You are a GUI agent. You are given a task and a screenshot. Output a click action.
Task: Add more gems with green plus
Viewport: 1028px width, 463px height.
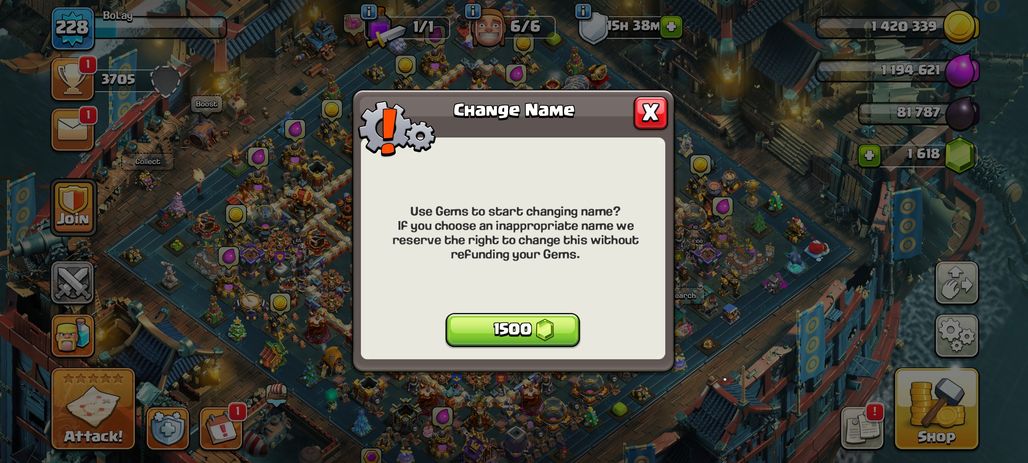click(x=869, y=156)
